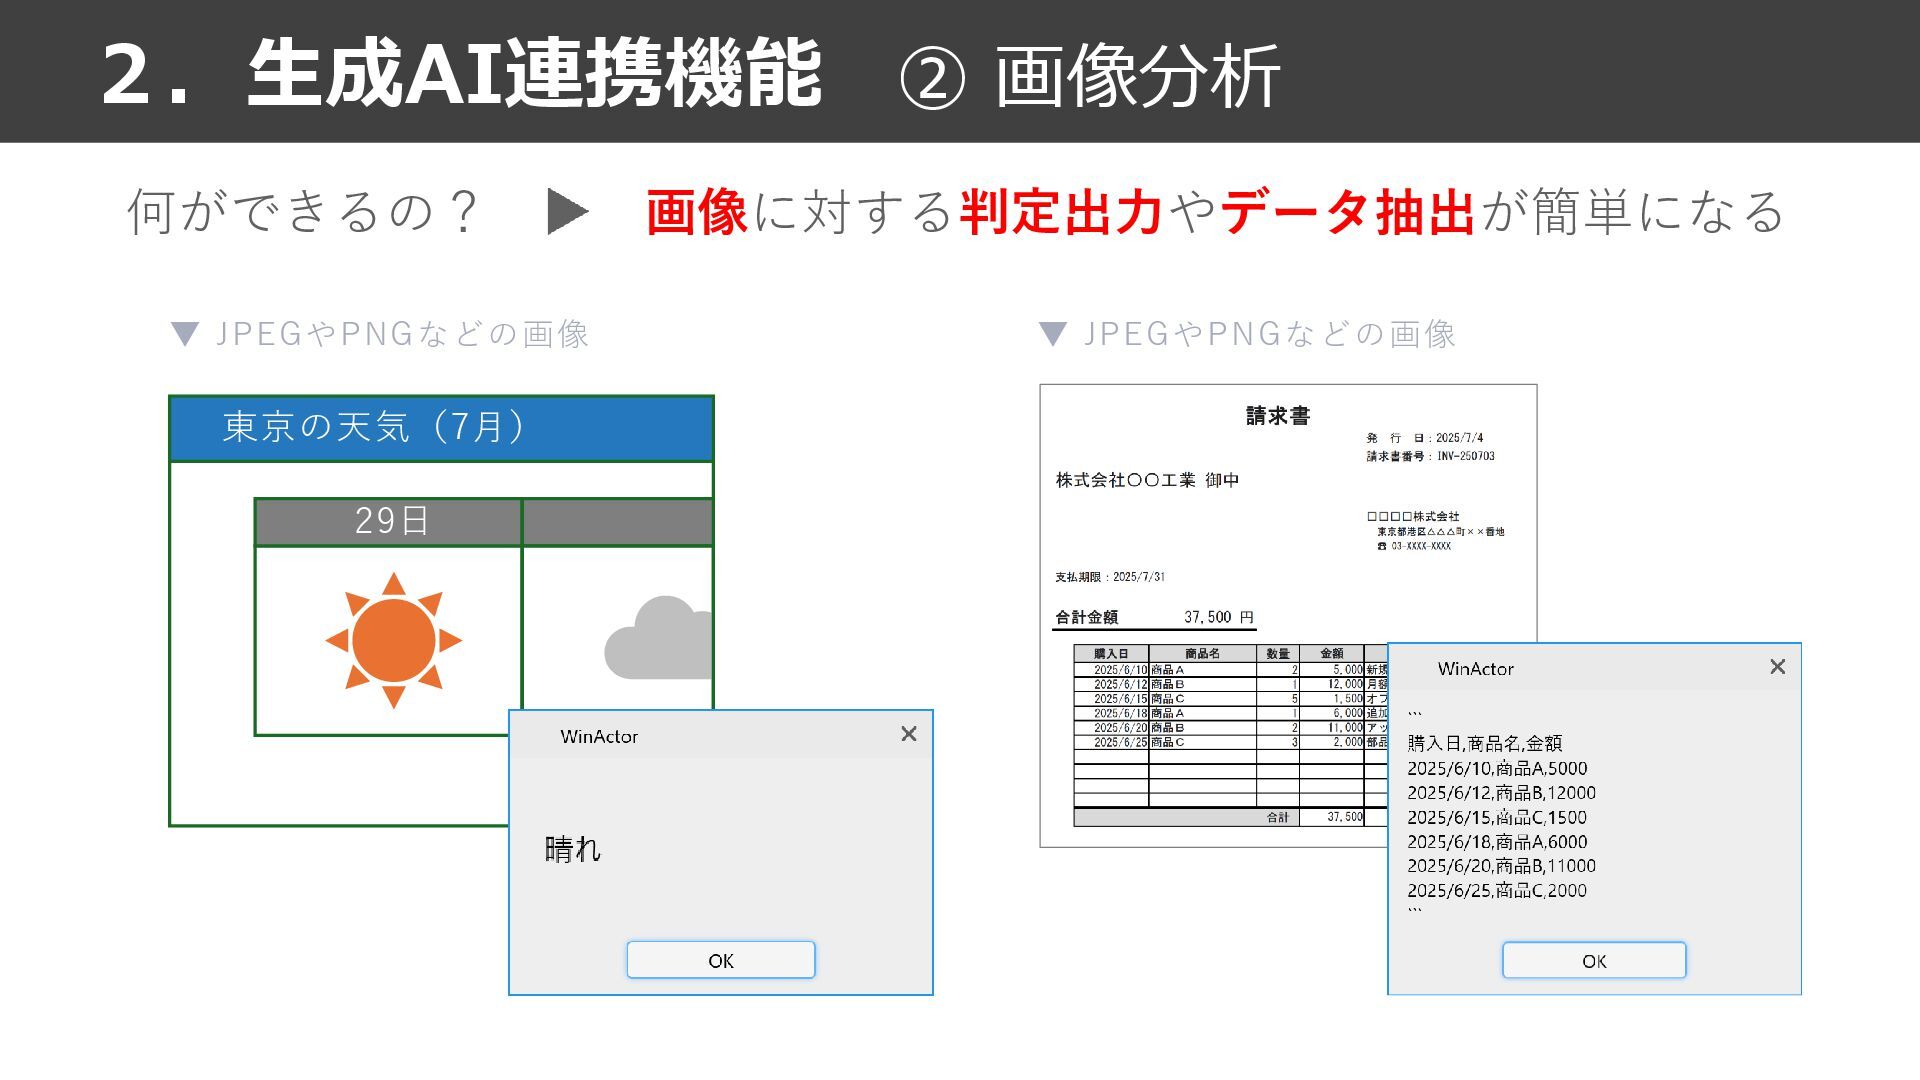Select the 晴れ result text
1920x1080 pixels.
tap(573, 849)
